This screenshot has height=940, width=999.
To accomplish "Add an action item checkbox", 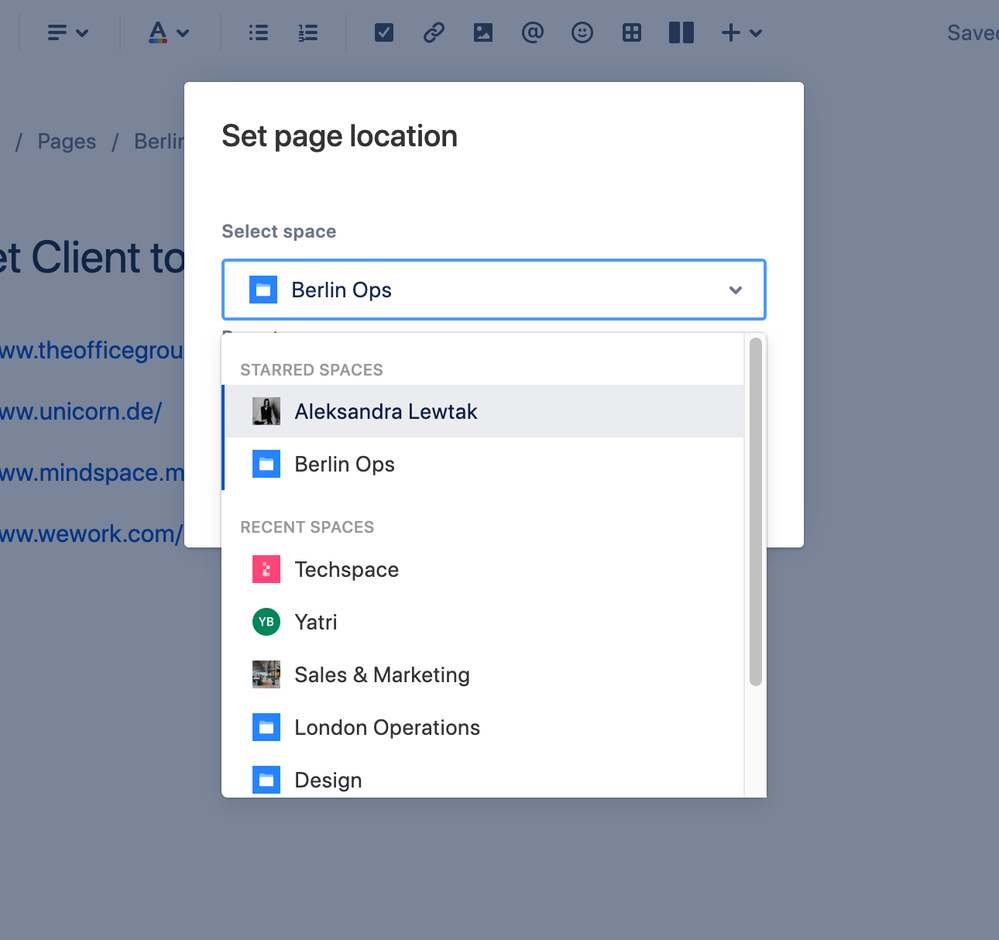I will (x=384, y=33).
